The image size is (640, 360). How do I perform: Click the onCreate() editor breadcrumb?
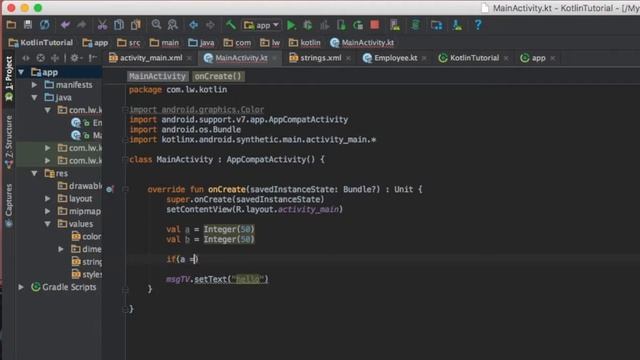(218, 76)
